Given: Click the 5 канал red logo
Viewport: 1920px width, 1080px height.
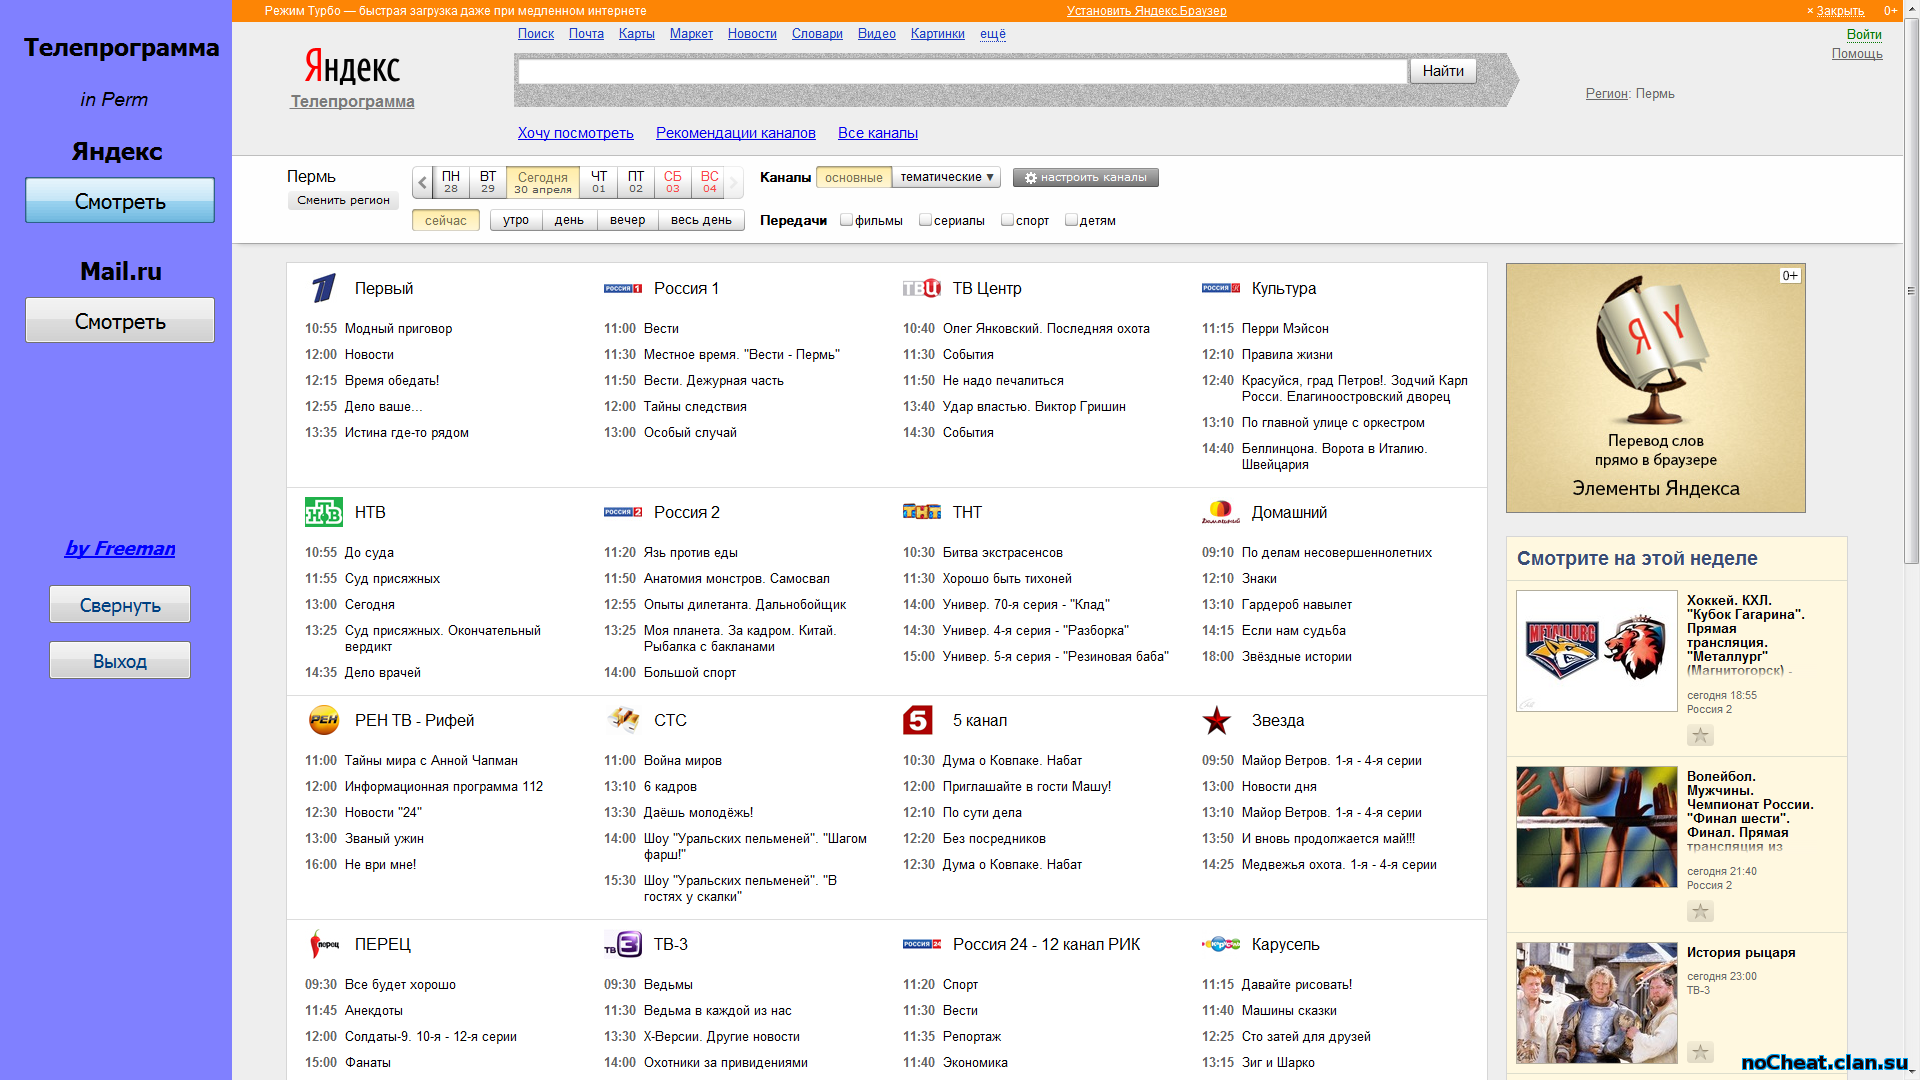Looking at the screenshot, I should pyautogui.click(x=917, y=720).
